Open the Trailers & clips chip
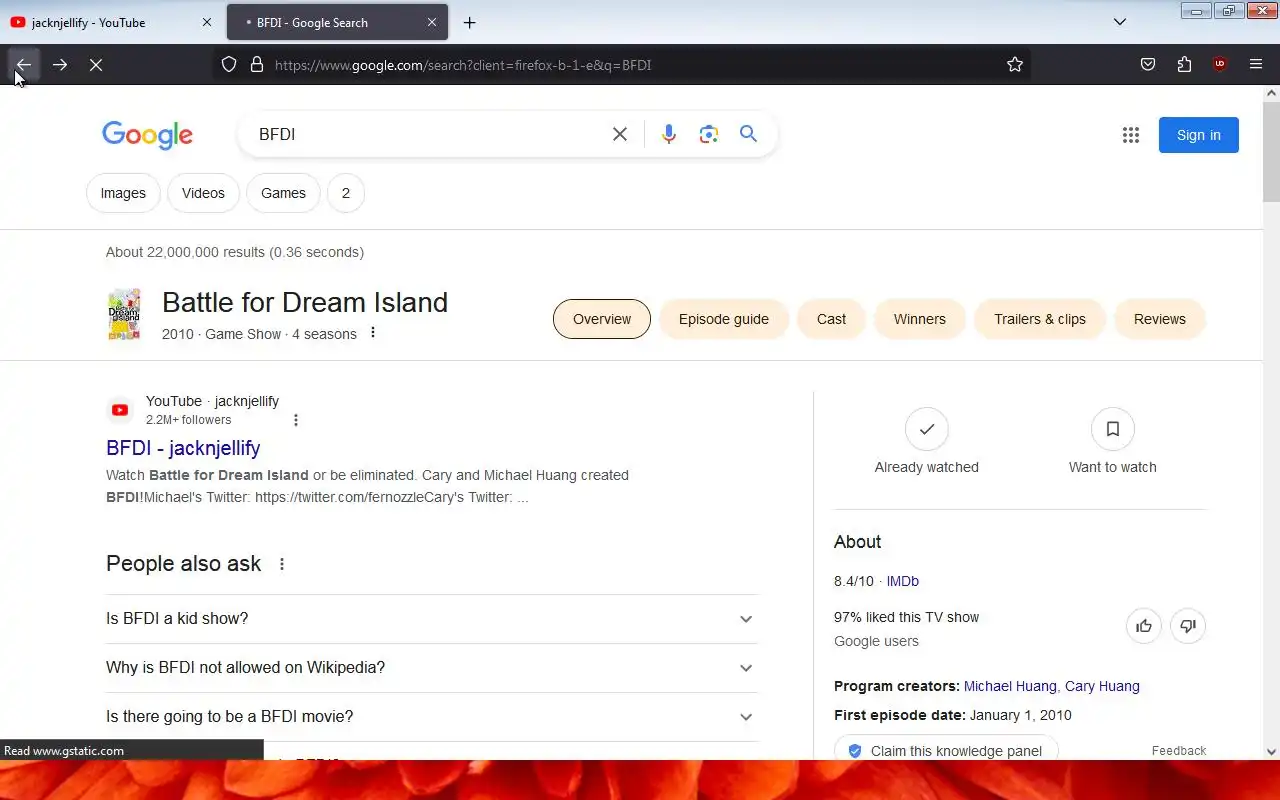Screen dimensions: 1280x800 (1040, 319)
